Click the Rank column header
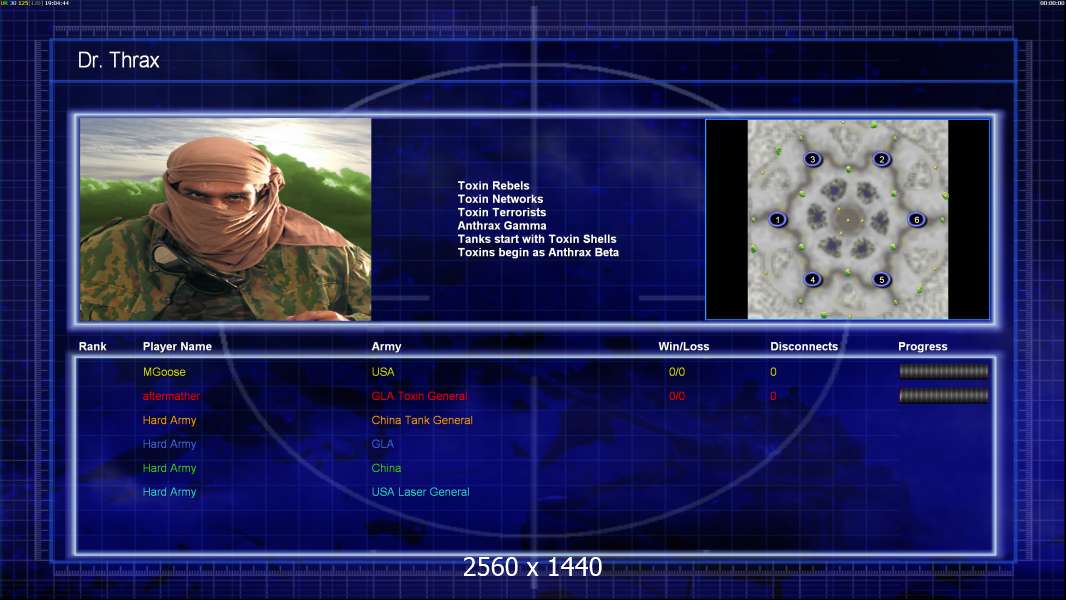This screenshot has width=1066, height=600. 92,347
